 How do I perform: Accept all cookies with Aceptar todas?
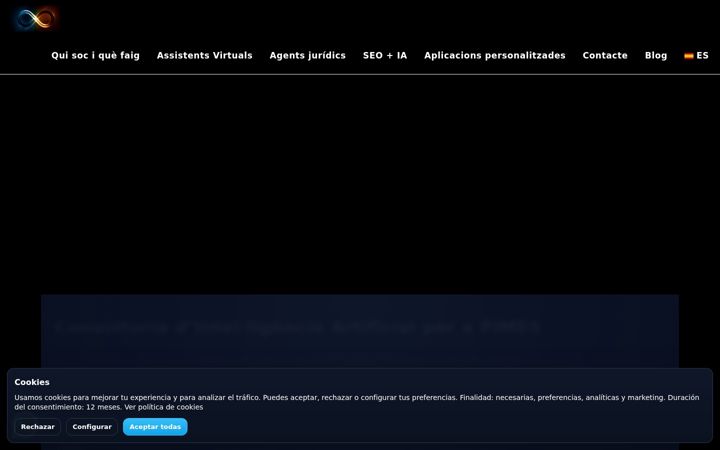[155, 427]
